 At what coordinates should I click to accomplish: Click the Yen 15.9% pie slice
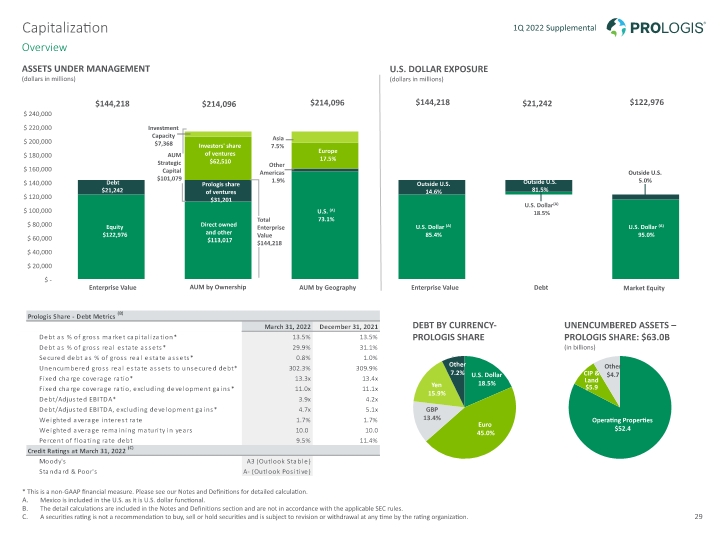(x=434, y=389)
